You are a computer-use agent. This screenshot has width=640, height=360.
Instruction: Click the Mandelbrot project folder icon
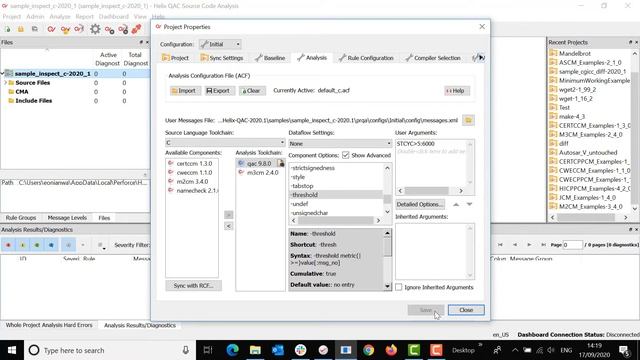pyautogui.click(x=553, y=53)
